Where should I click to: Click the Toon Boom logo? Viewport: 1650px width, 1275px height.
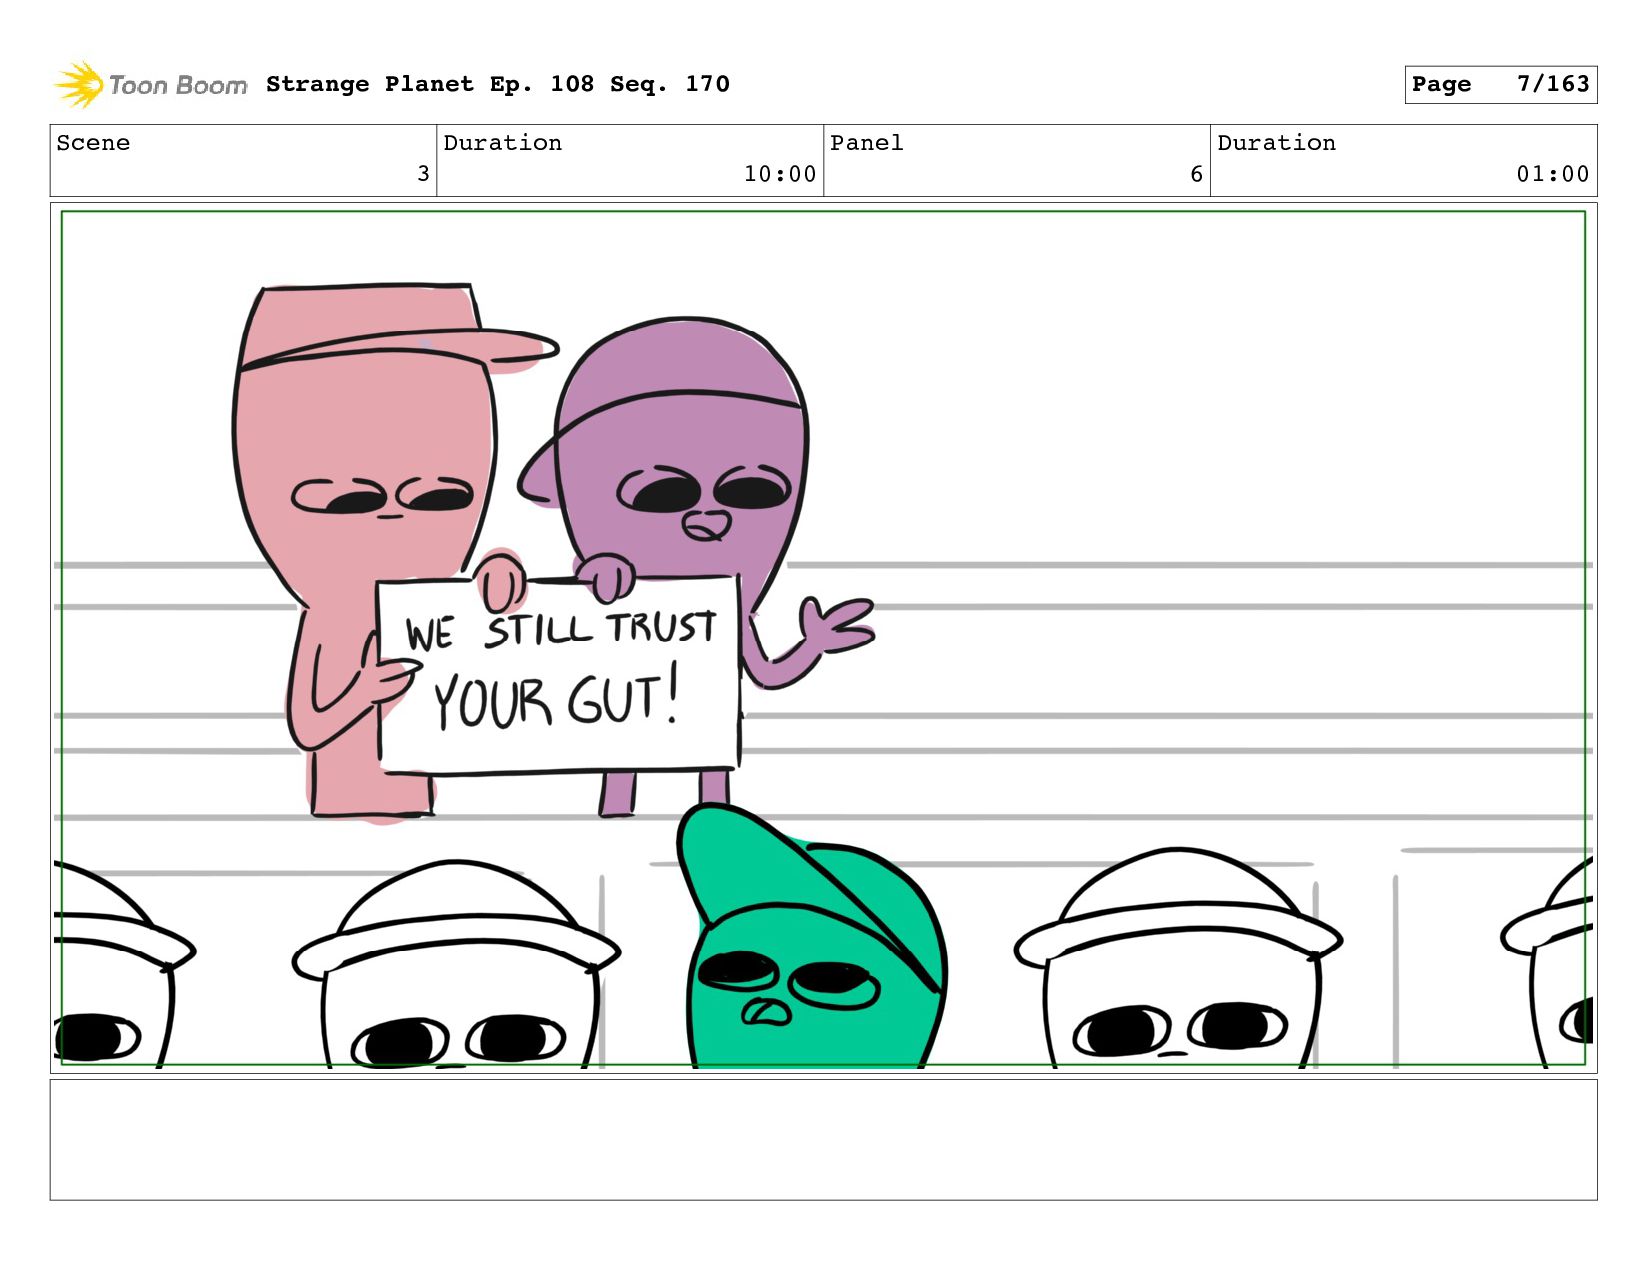pyautogui.click(x=150, y=85)
